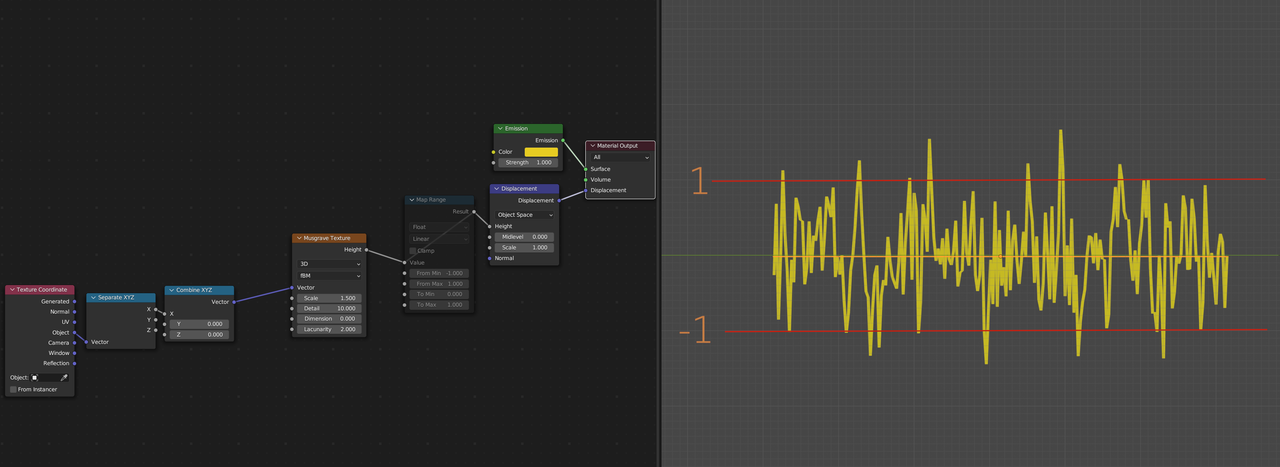Enable the From Instancer checkbox
The image size is (1280, 467).
tap(13, 389)
